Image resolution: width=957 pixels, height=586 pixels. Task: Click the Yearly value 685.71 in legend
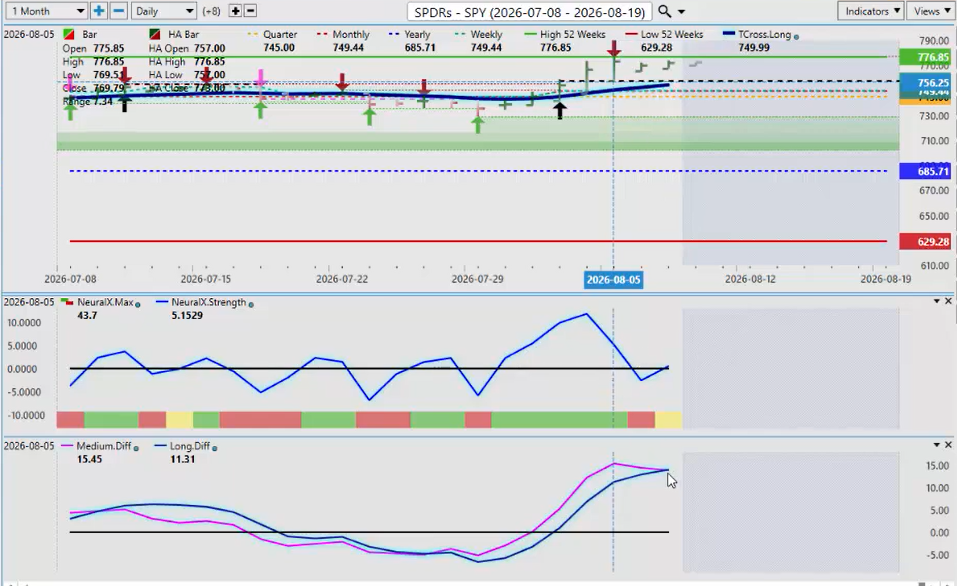[420, 48]
